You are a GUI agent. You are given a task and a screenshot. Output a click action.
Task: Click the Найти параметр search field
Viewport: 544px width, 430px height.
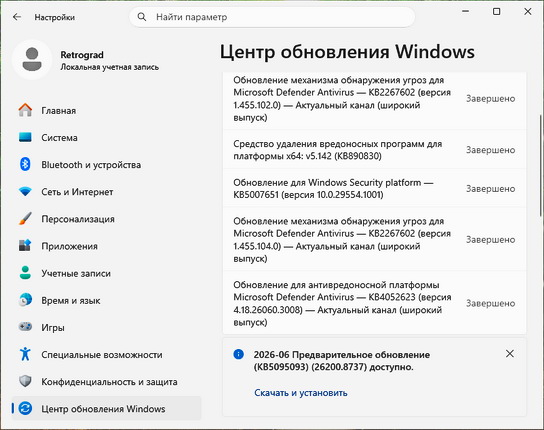(x=272, y=17)
